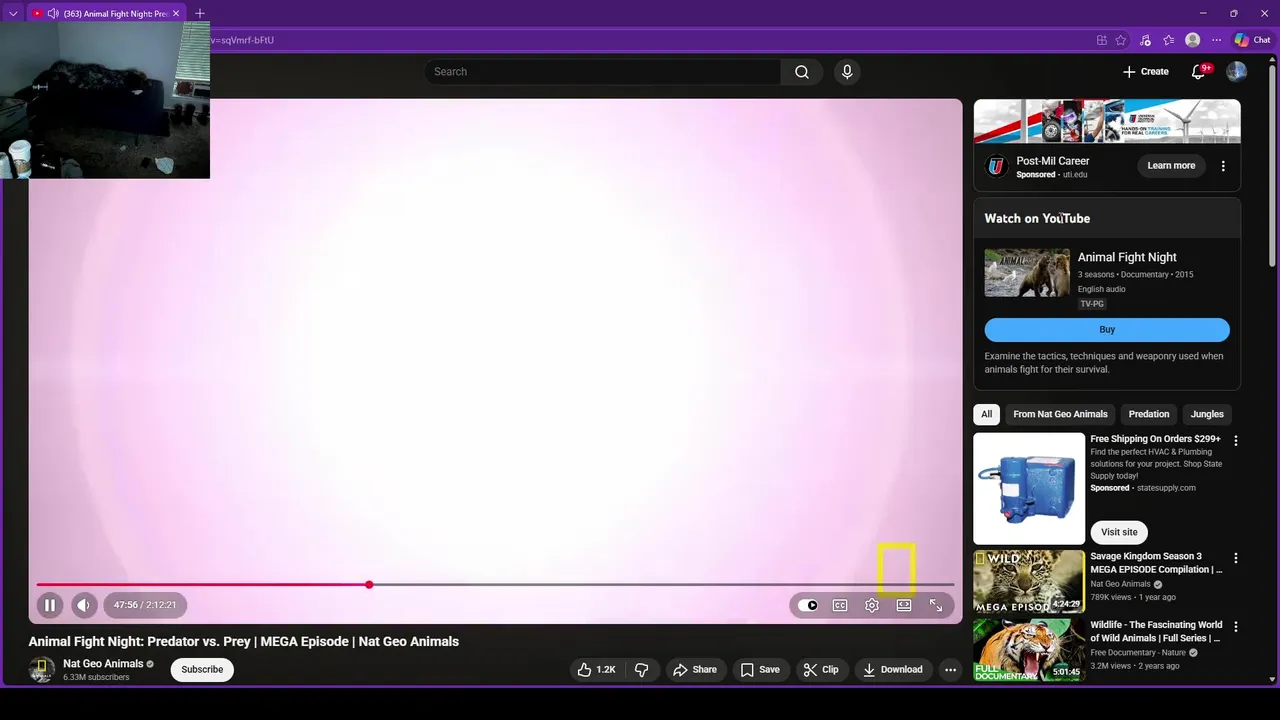
Task: Select the Predation filter chip
Action: 1149,414
